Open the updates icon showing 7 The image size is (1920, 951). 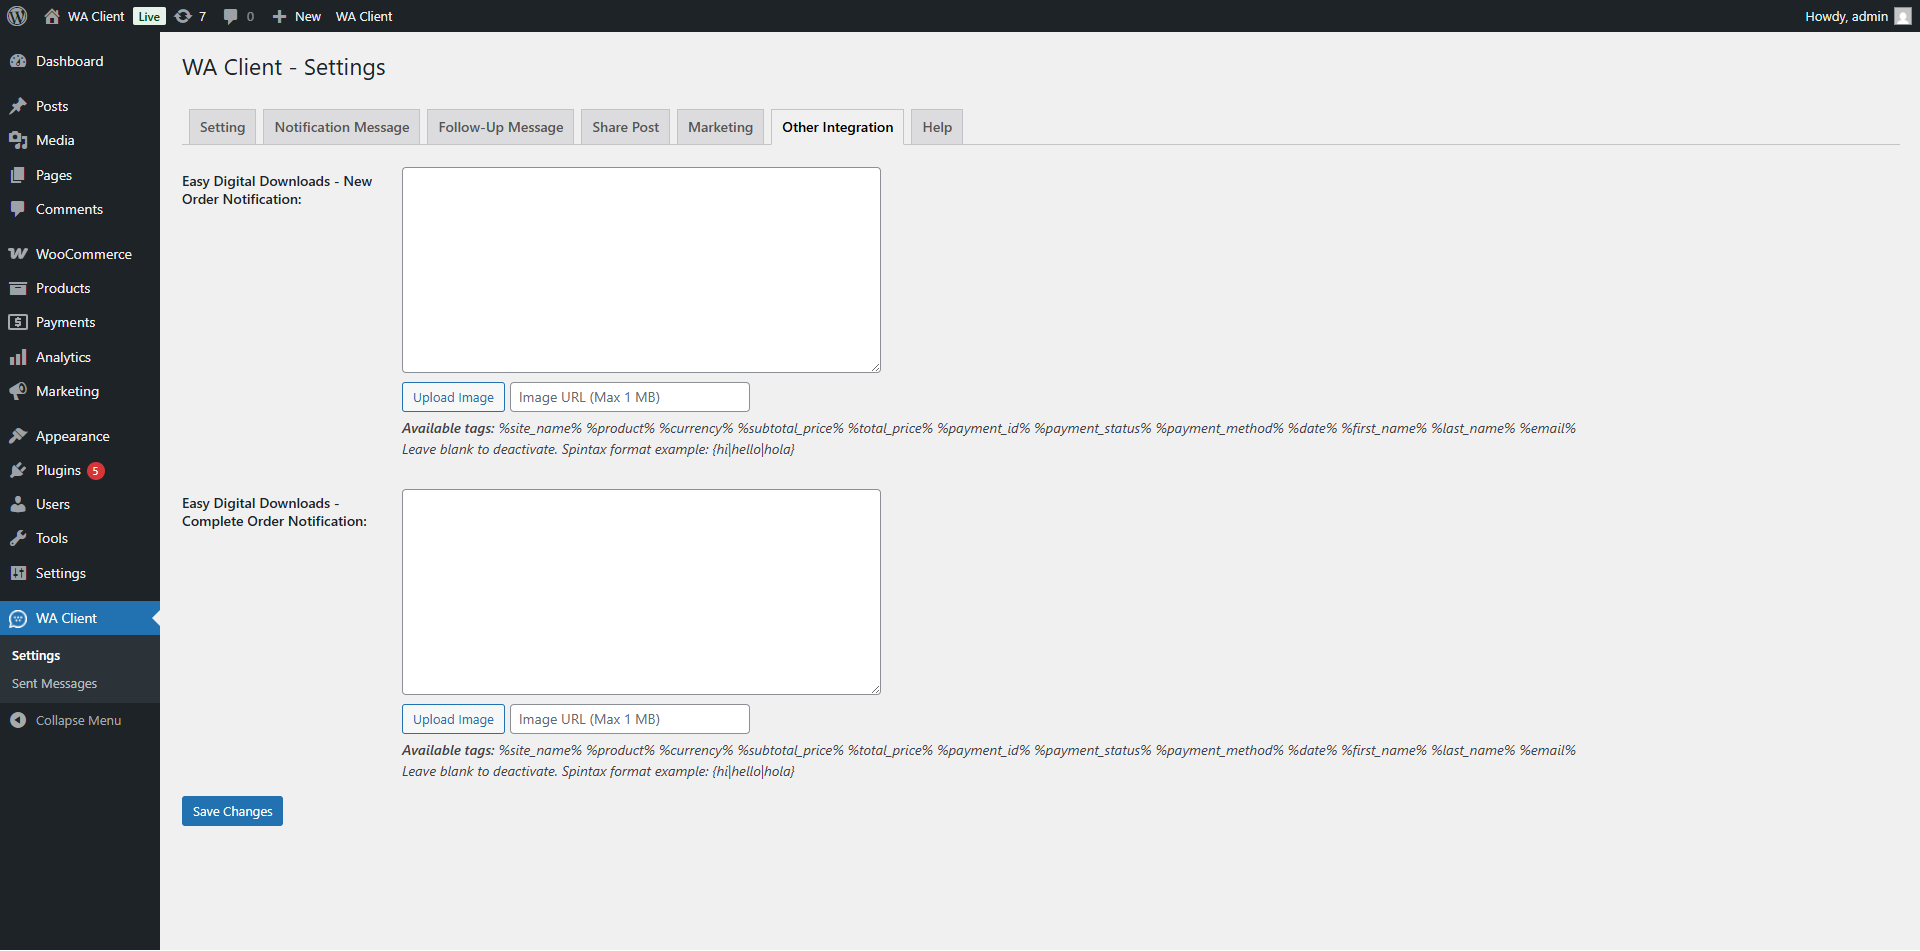(x=184, y=16)
